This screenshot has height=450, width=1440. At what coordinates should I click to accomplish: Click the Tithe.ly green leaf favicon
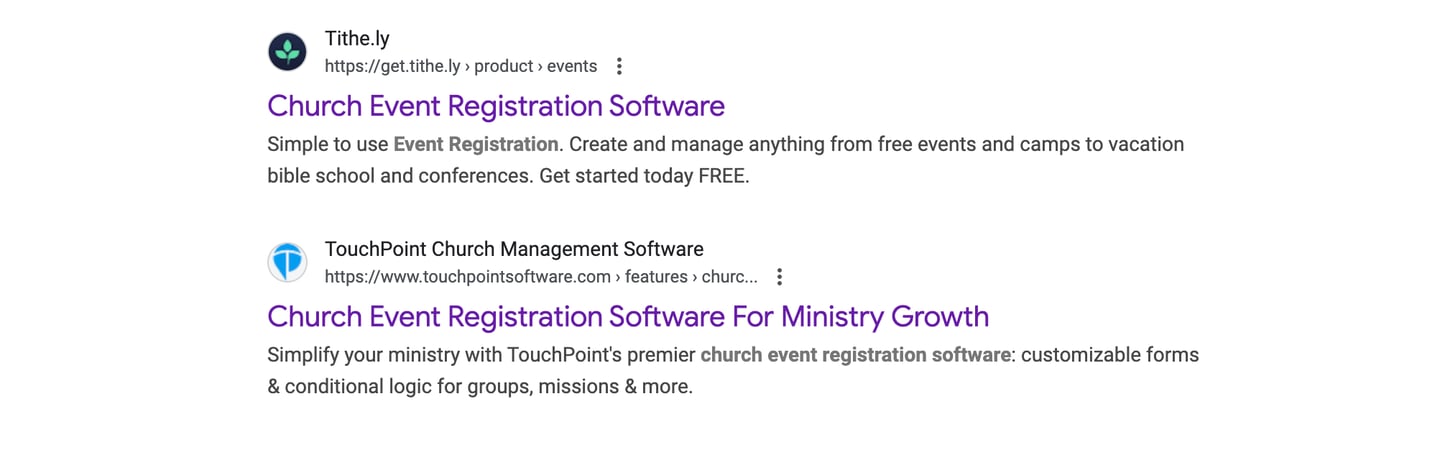point(287,52)
